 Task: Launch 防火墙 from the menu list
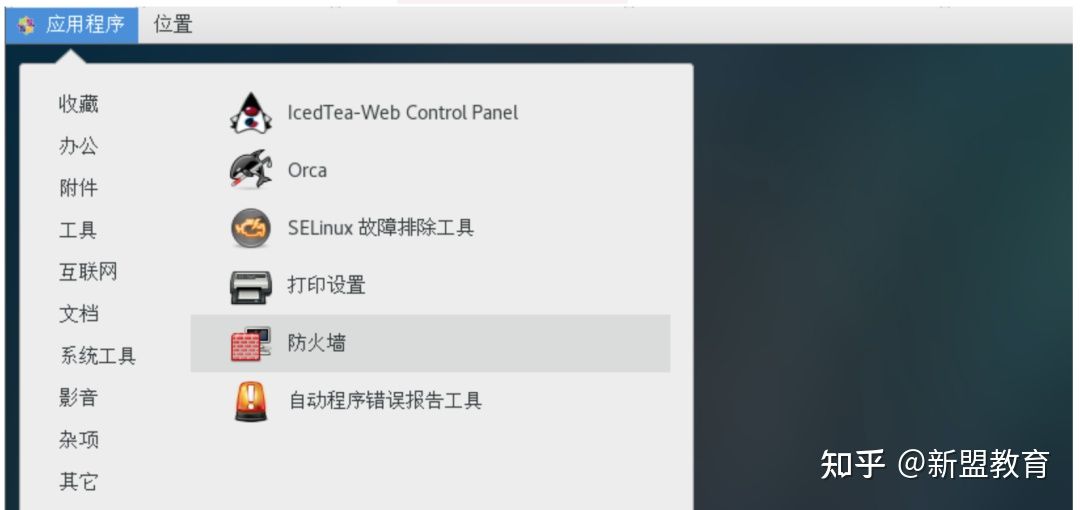(316, 344)
